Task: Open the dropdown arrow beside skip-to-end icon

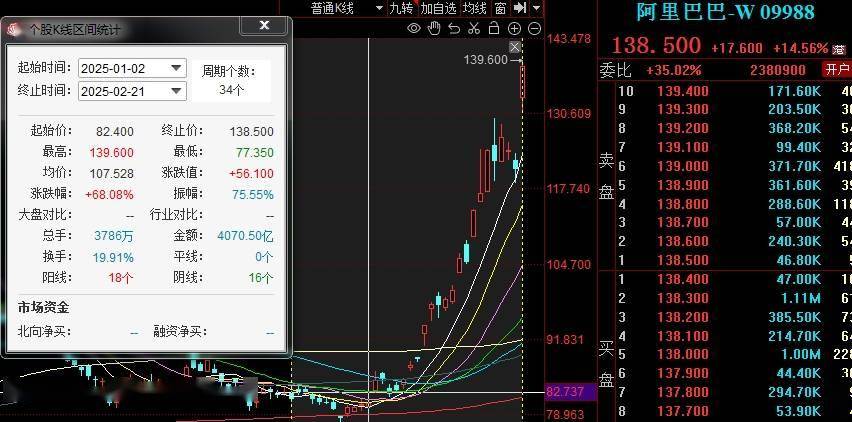Action: 536,8
